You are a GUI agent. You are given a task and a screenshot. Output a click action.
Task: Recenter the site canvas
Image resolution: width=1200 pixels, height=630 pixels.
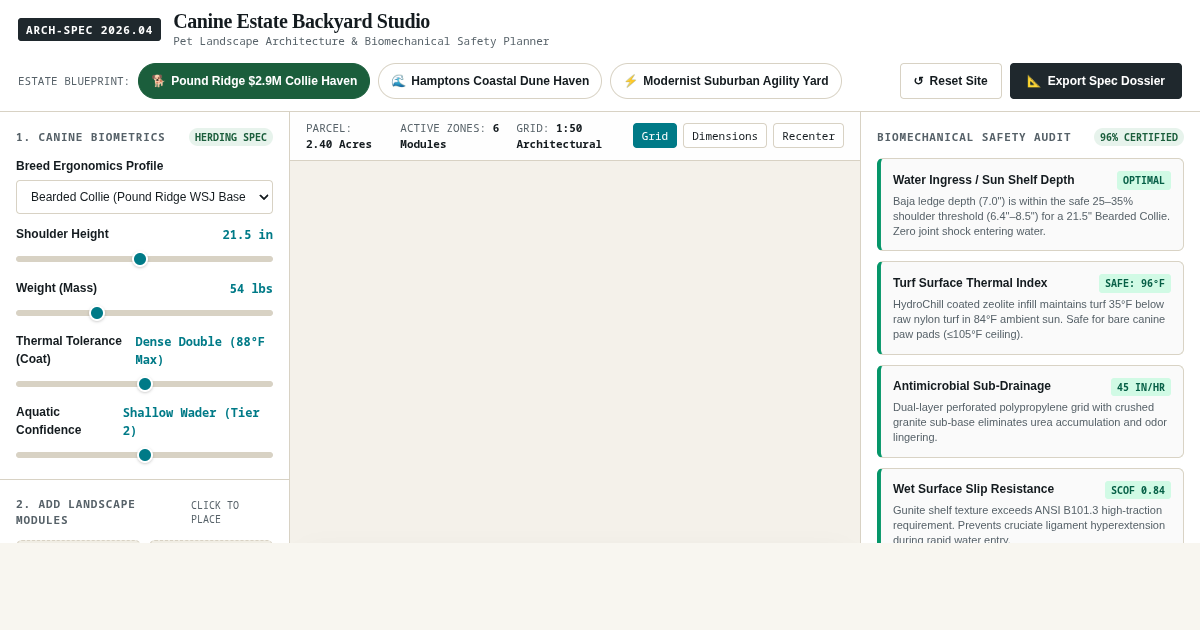pos(808,136)
